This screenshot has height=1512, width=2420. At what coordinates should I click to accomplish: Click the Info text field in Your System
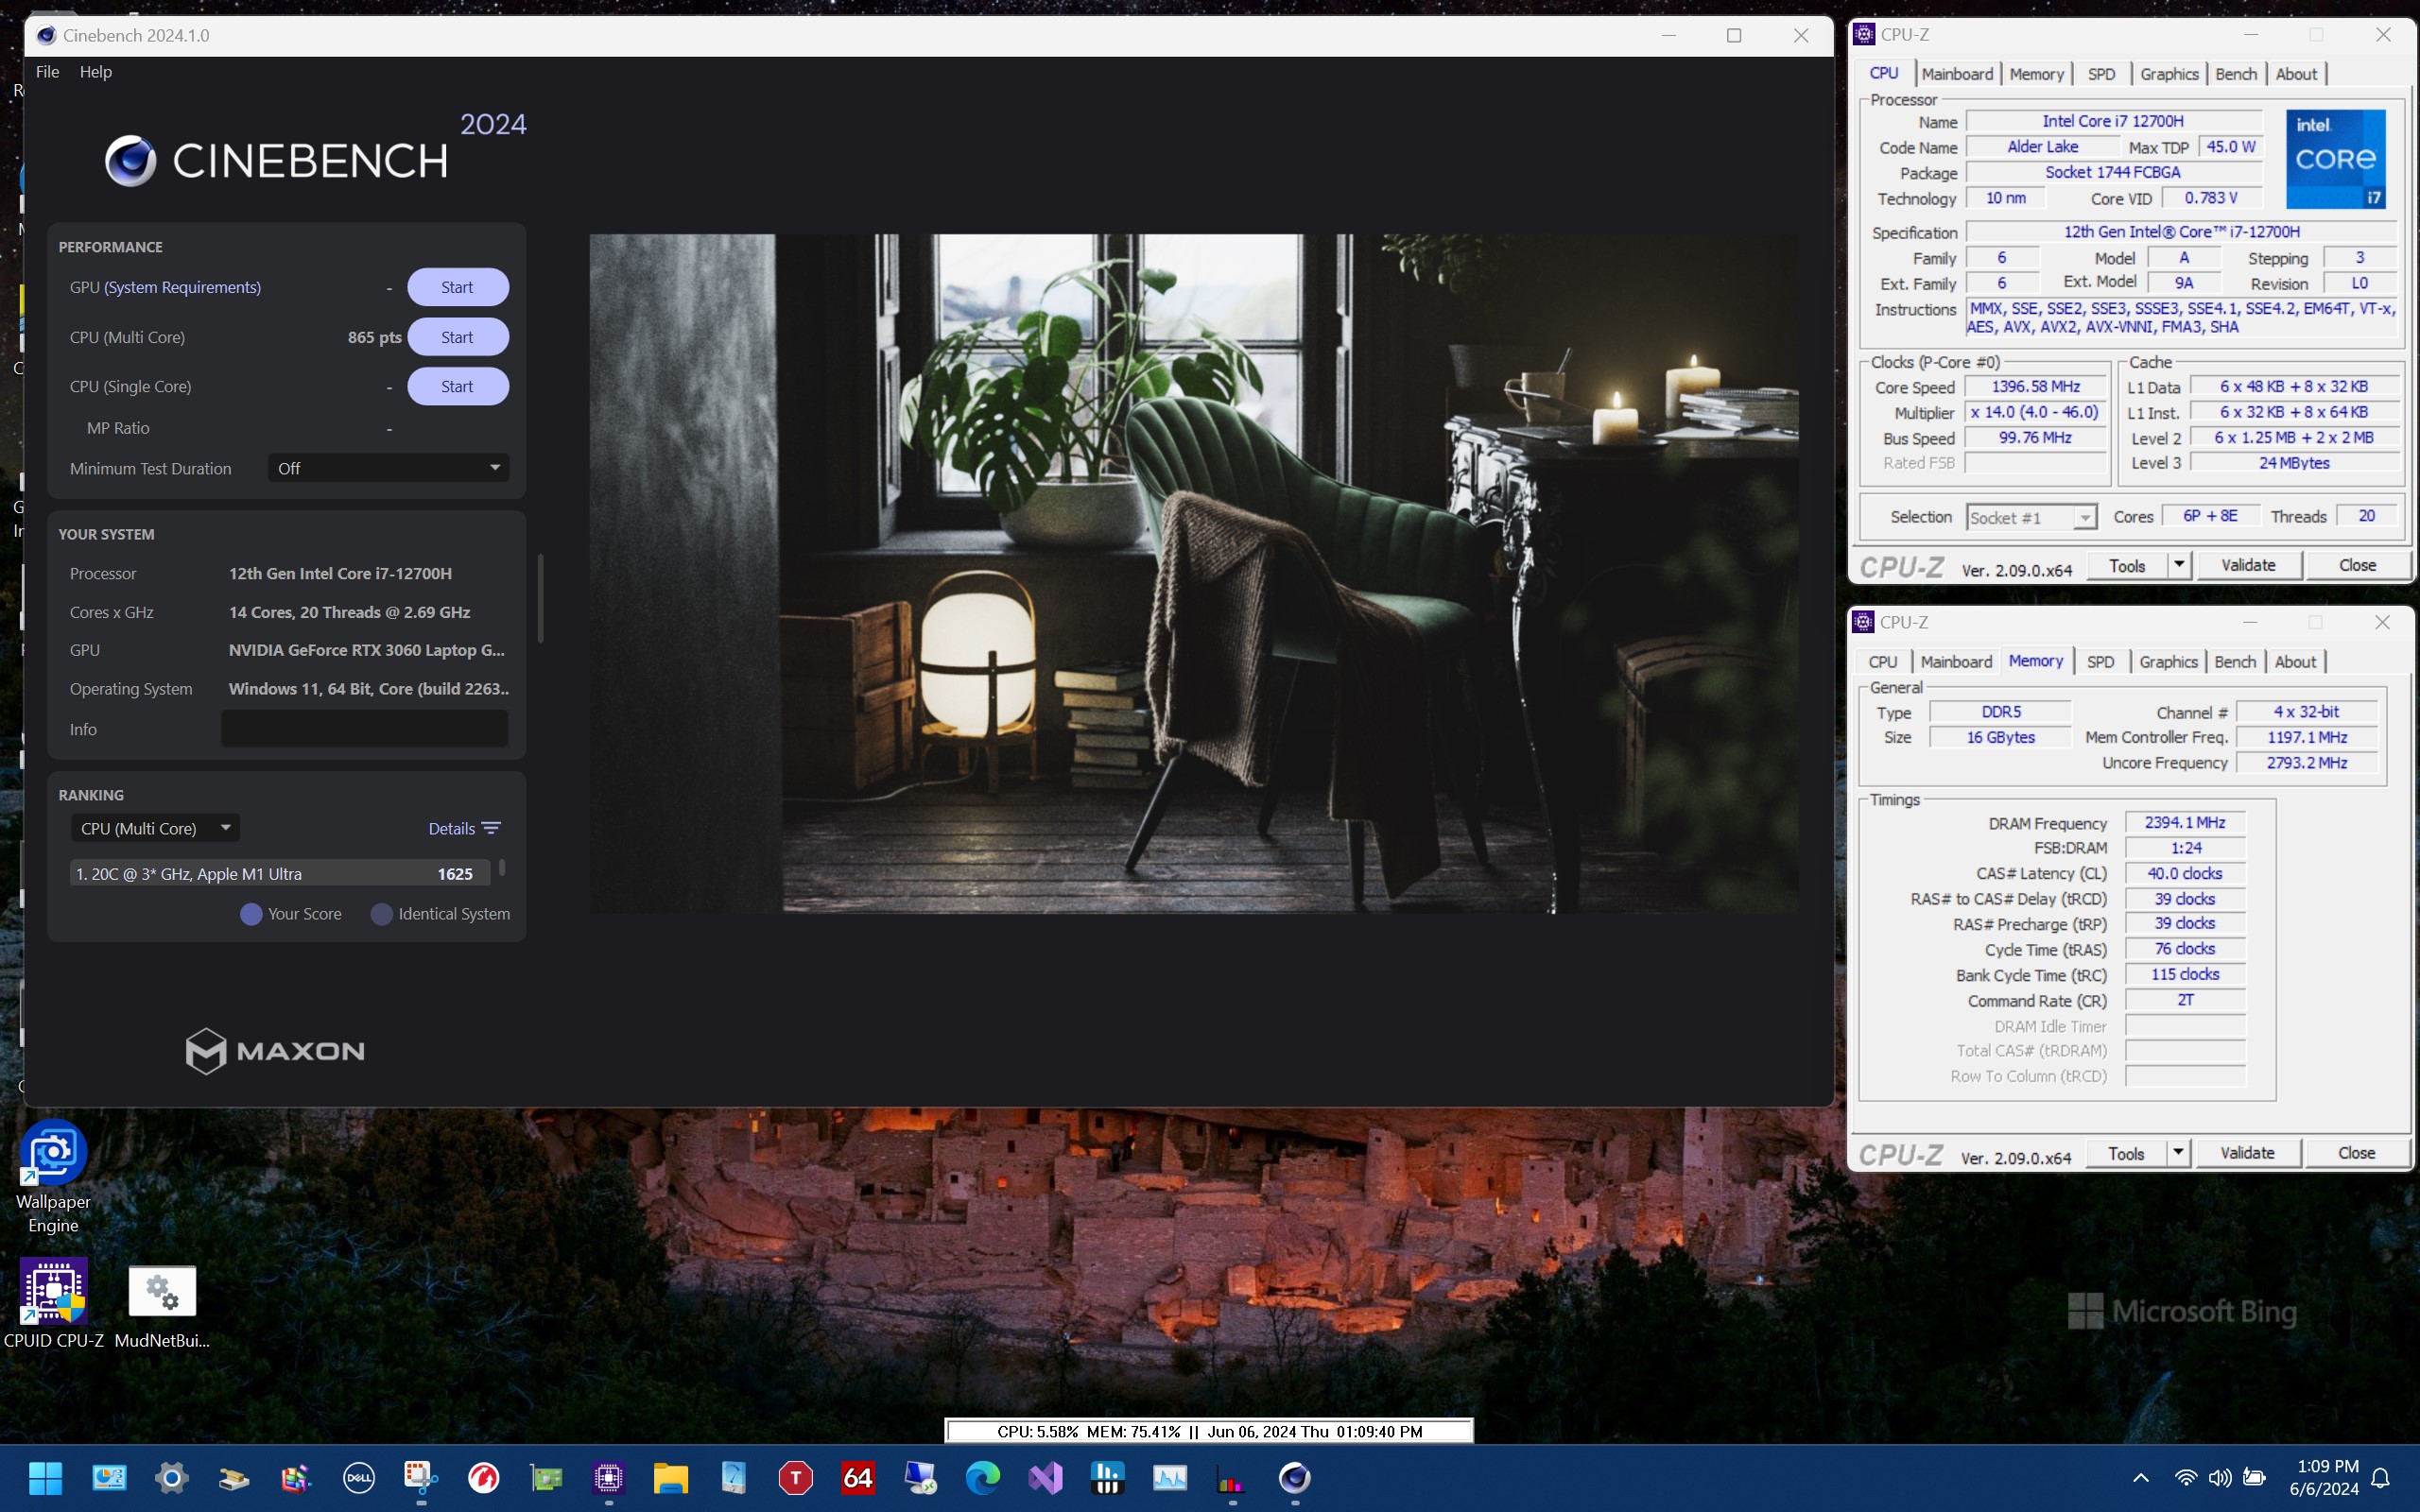tap(364, 729)
